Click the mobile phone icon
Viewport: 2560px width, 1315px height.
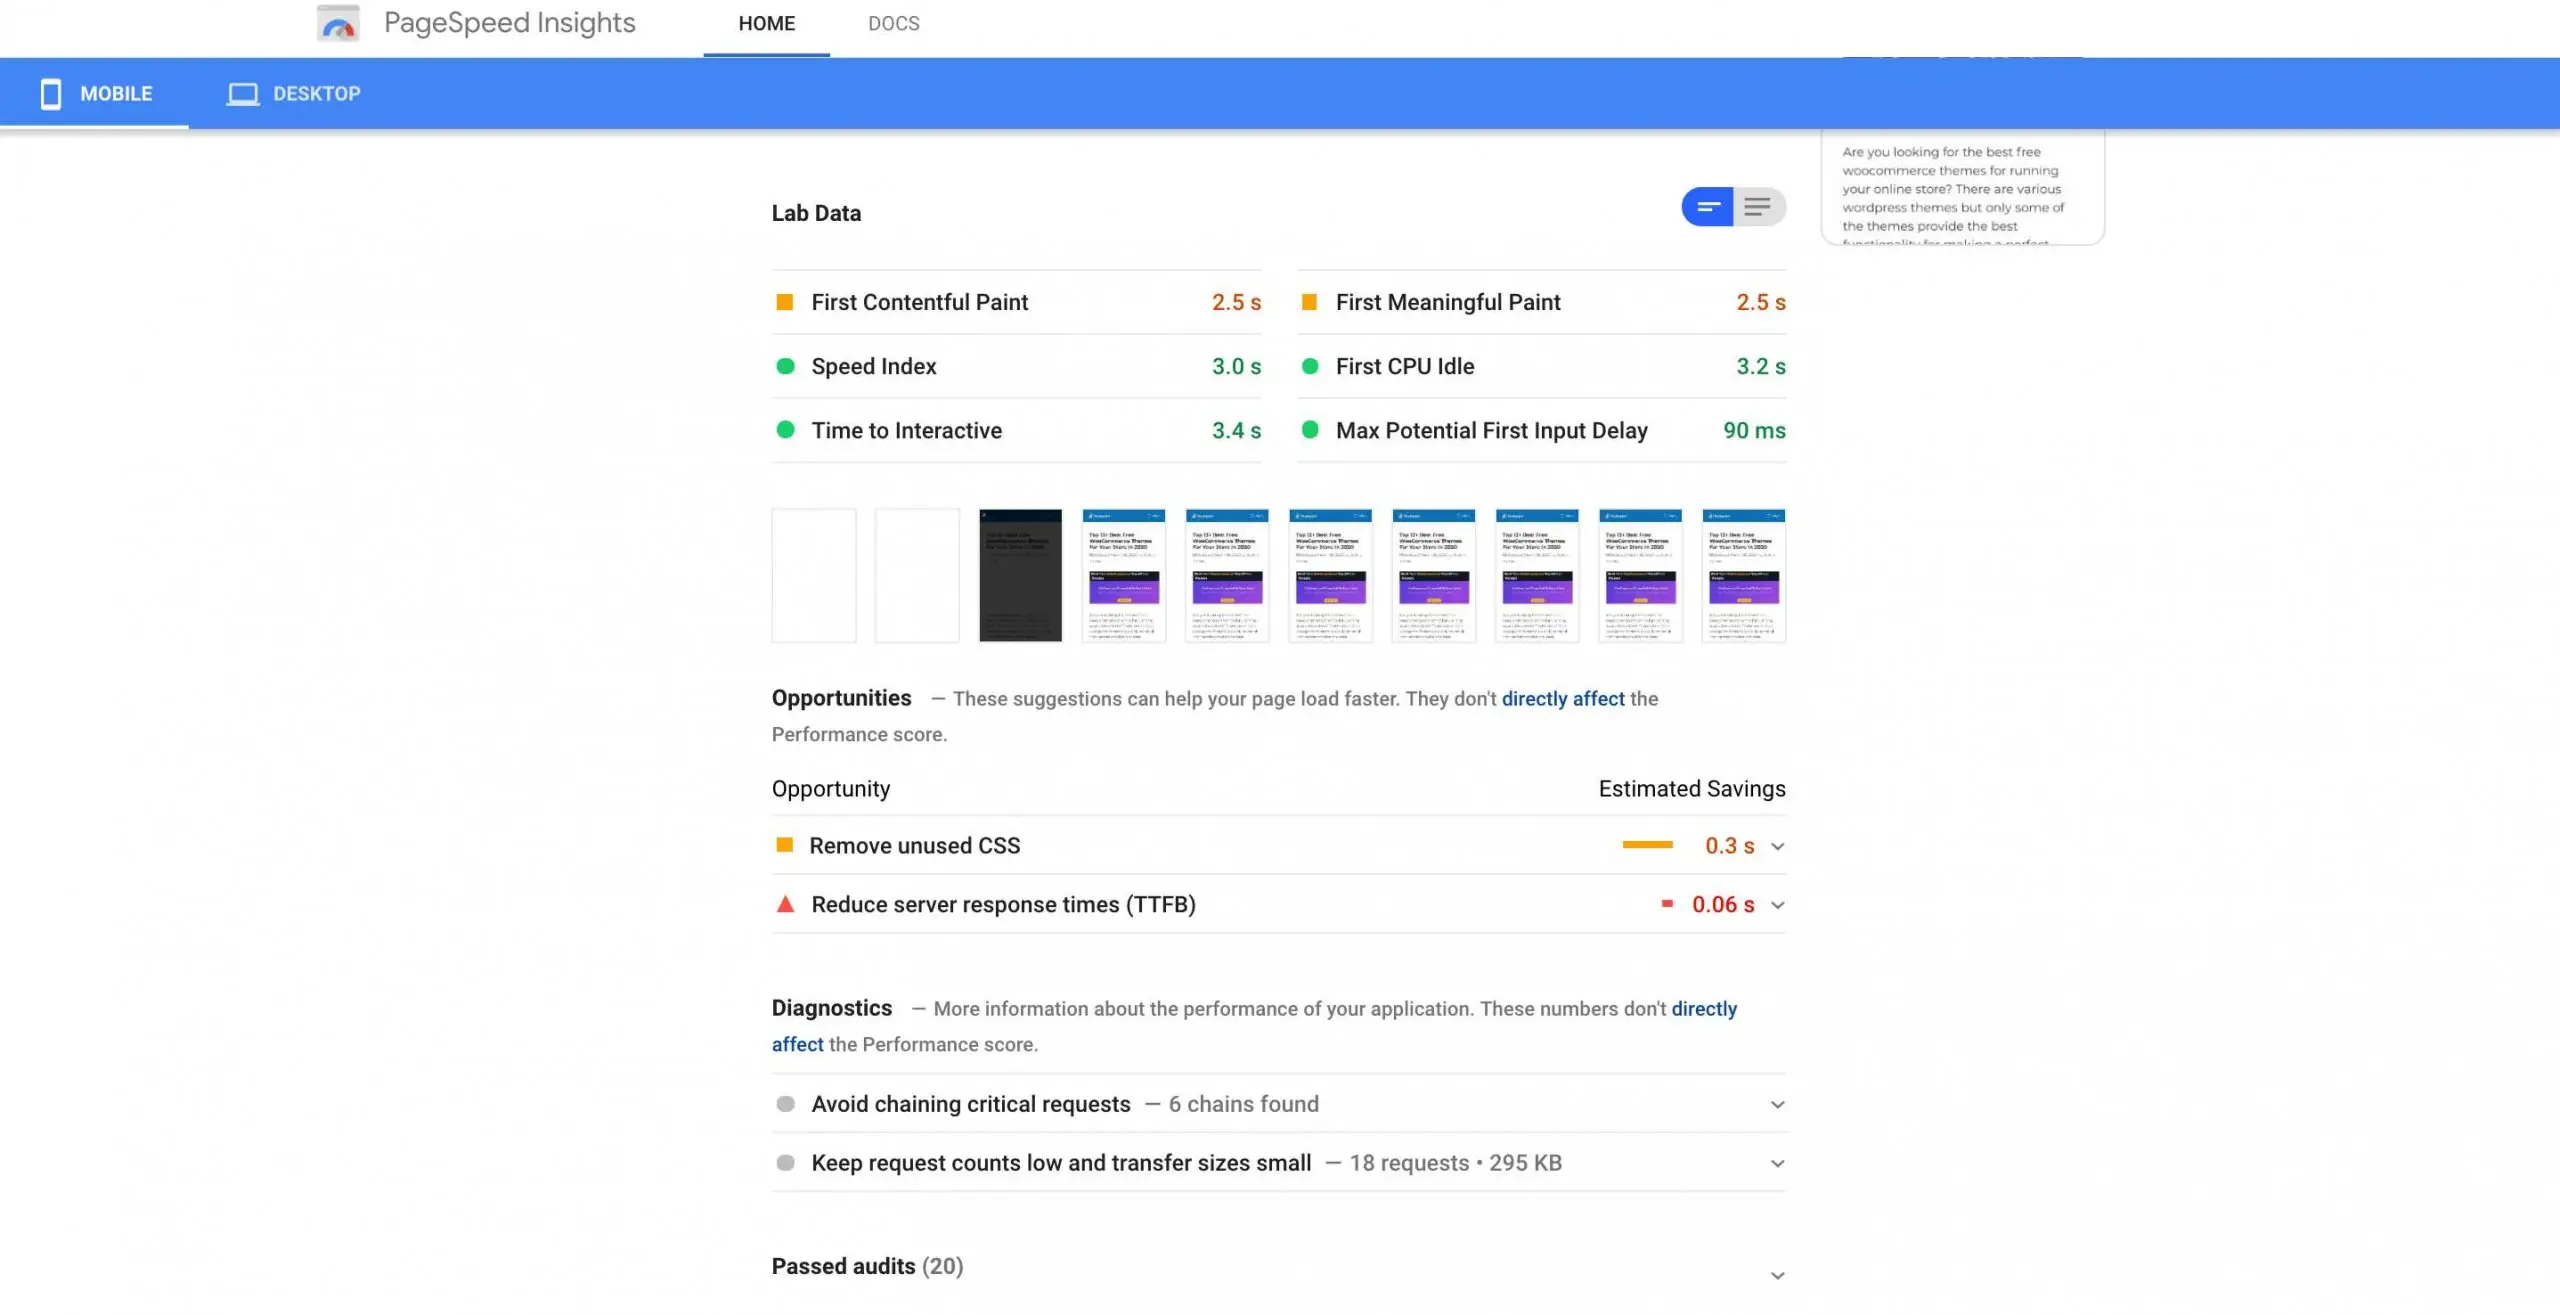(51, 93)
